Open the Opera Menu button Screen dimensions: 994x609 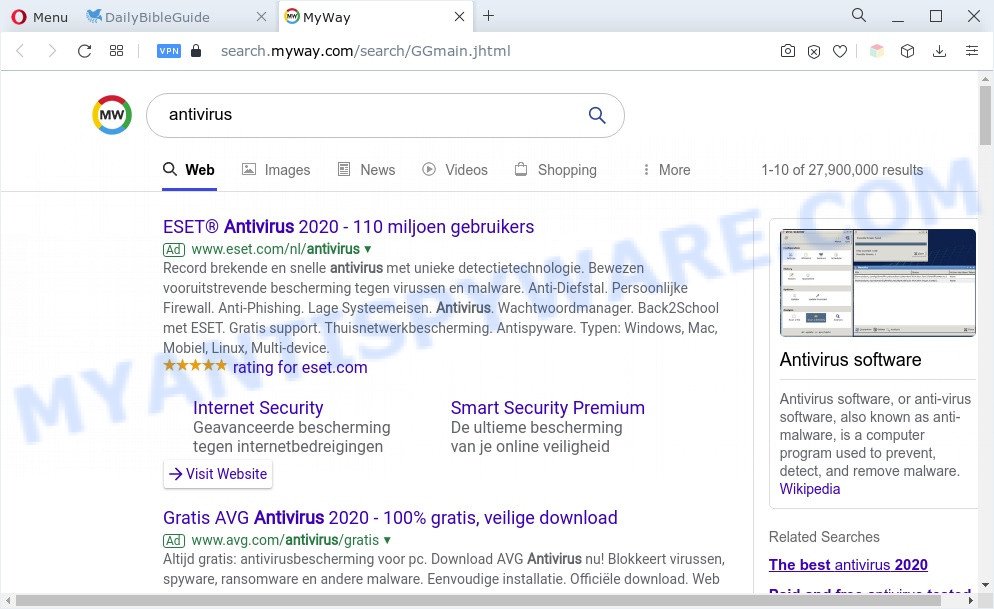39,17
